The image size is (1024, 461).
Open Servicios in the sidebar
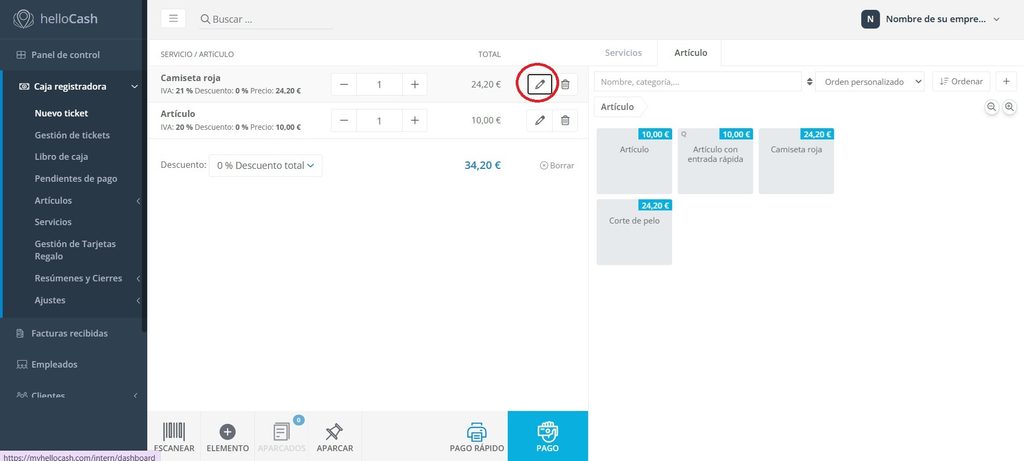coord(53,222)
